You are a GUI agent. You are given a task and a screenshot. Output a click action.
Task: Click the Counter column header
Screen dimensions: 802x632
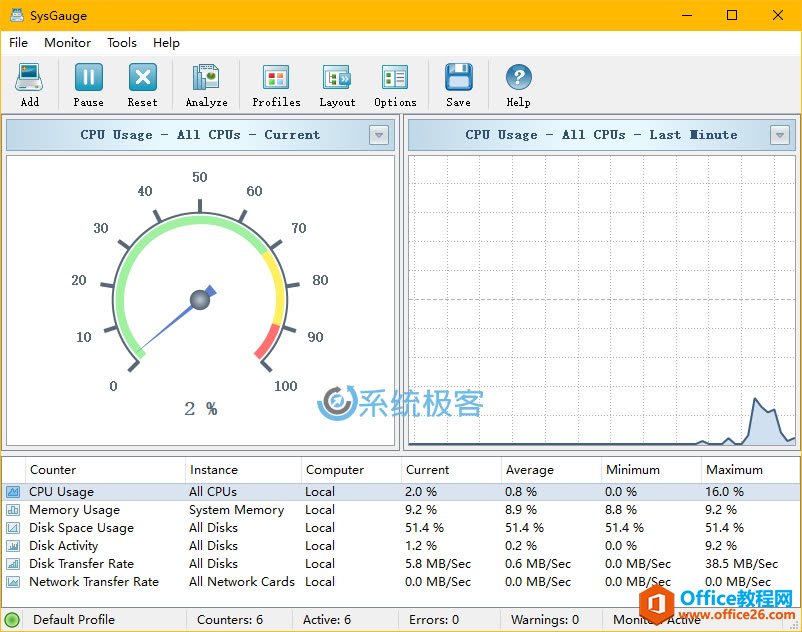(53, 470)
